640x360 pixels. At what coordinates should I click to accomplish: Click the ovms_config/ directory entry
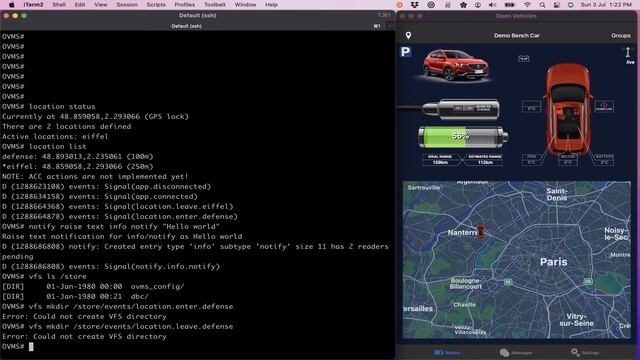tap(158, 287)
